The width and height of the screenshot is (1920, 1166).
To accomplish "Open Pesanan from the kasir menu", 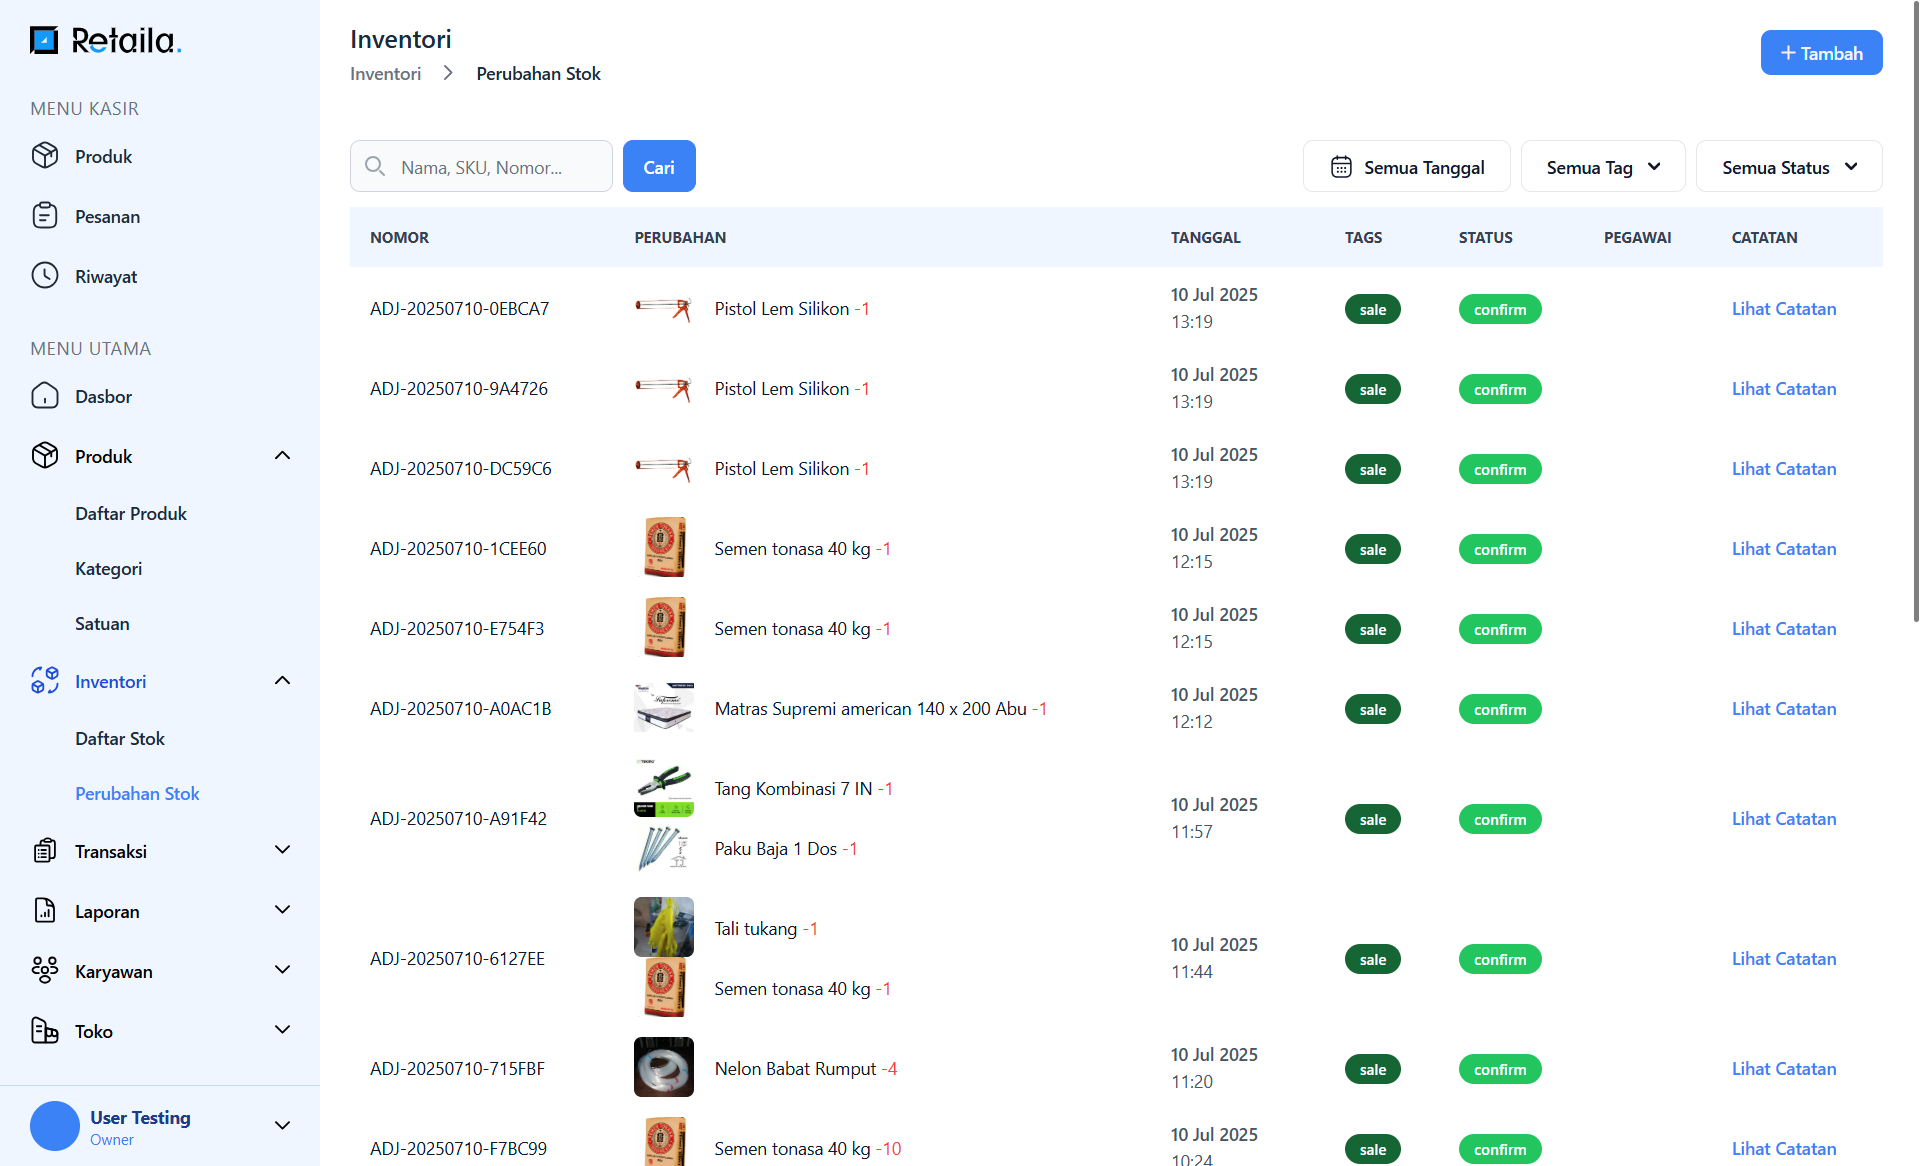I will coord(106,217).
